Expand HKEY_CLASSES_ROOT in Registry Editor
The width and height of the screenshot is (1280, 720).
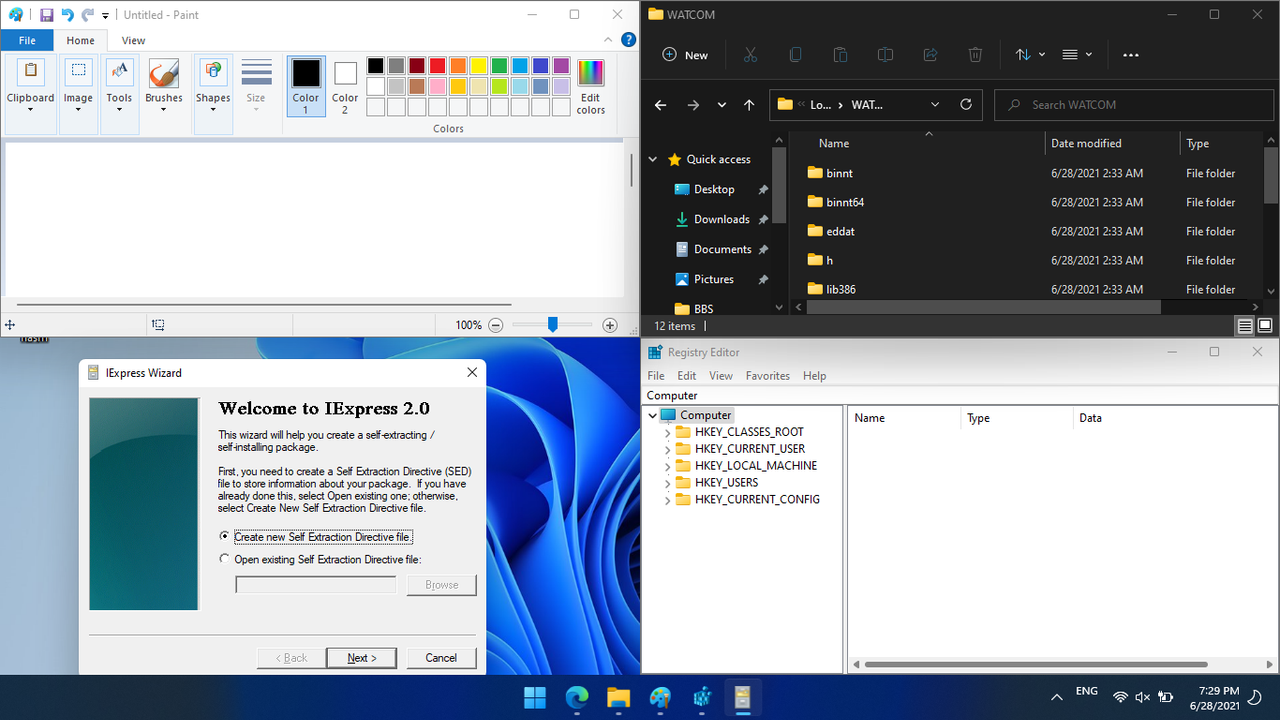click(x=668, y=432)
